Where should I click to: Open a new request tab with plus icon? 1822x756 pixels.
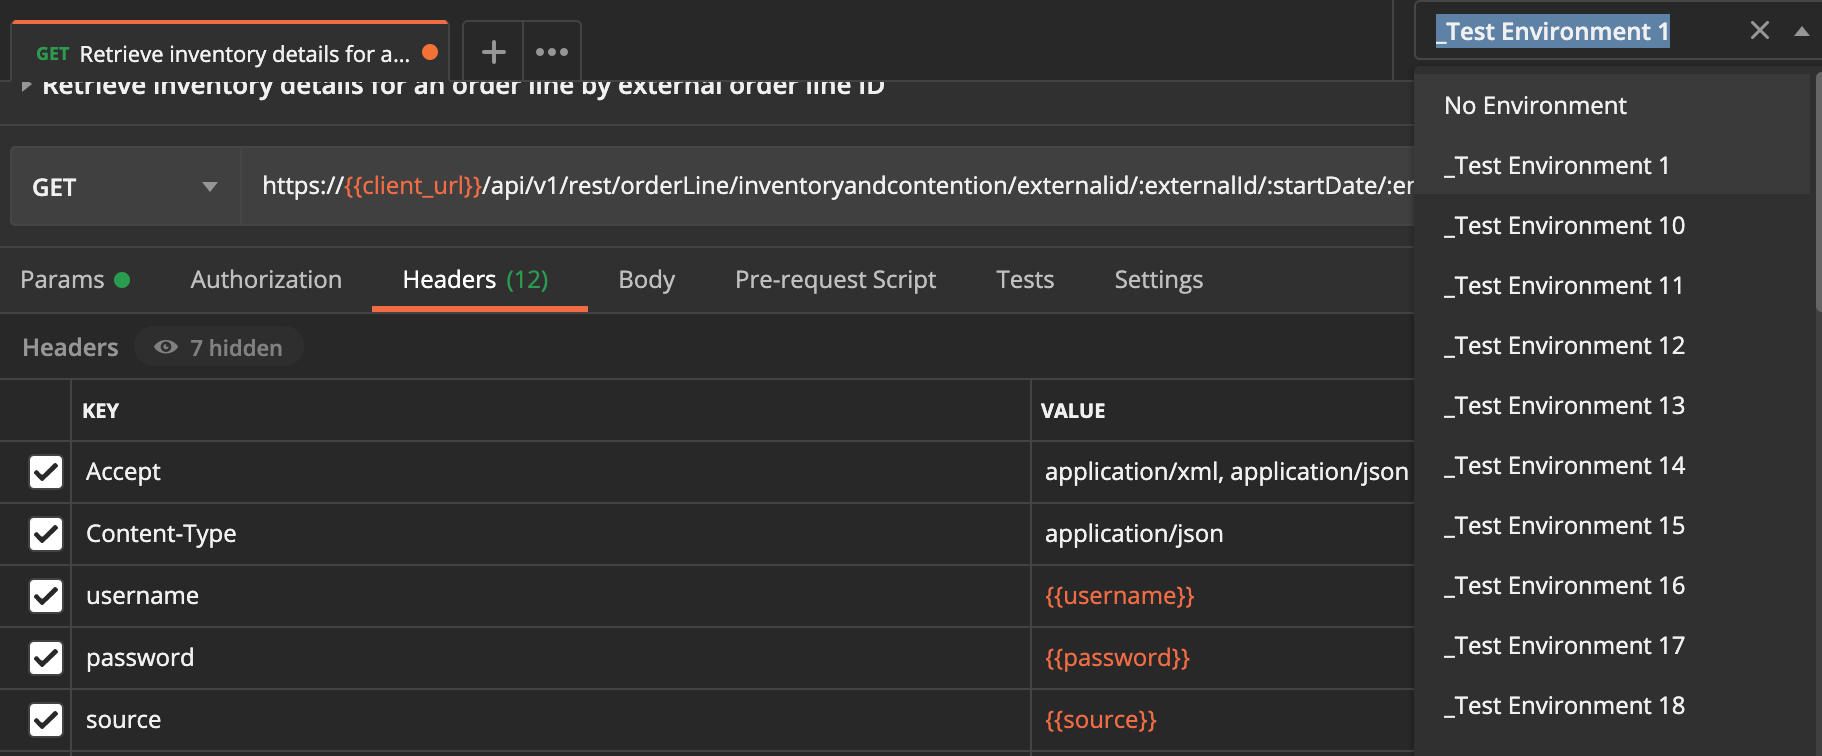[x=493, y=52]
